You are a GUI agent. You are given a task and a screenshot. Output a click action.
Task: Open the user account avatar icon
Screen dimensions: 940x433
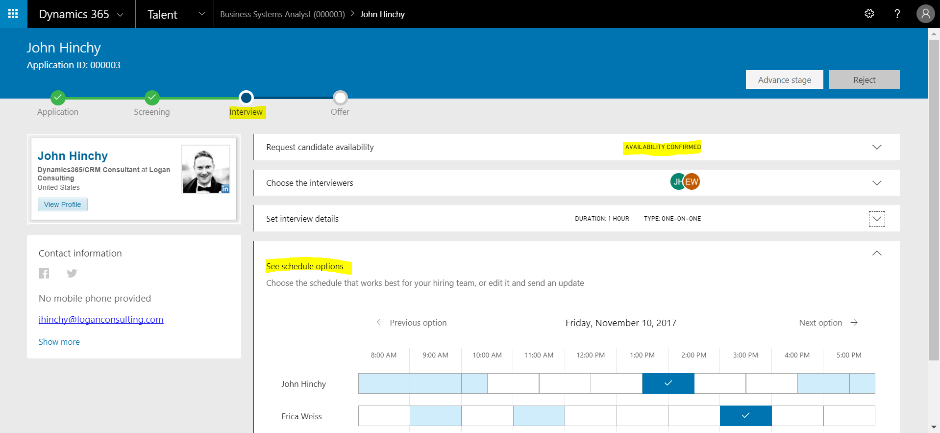pyautogui.click(x=924, y=14)
